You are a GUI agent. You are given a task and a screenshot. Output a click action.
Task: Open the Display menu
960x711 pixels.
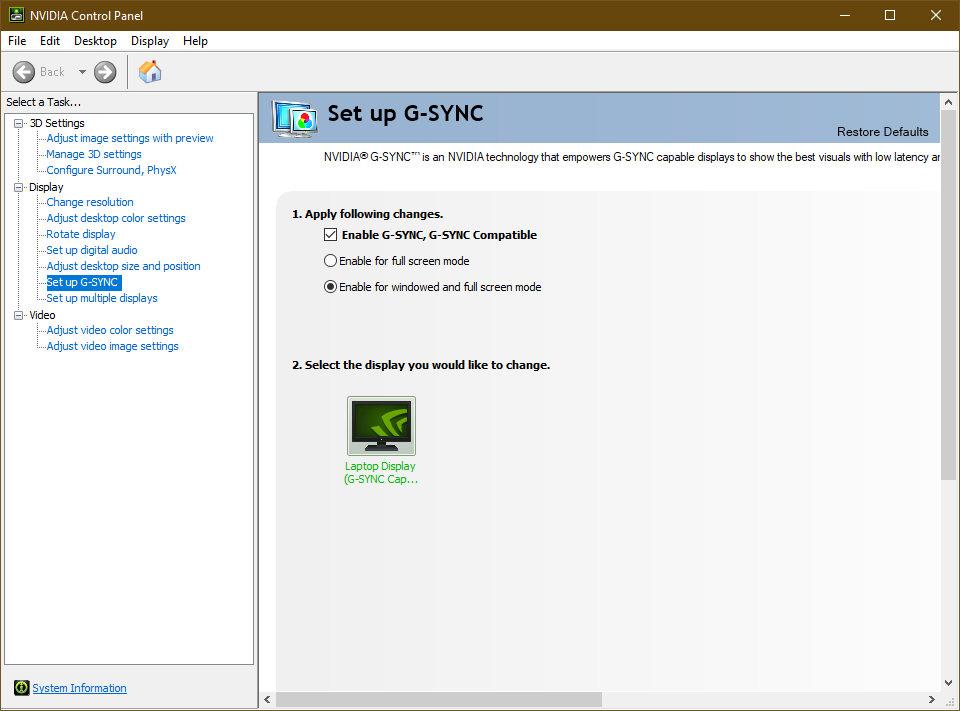(150, 41)
